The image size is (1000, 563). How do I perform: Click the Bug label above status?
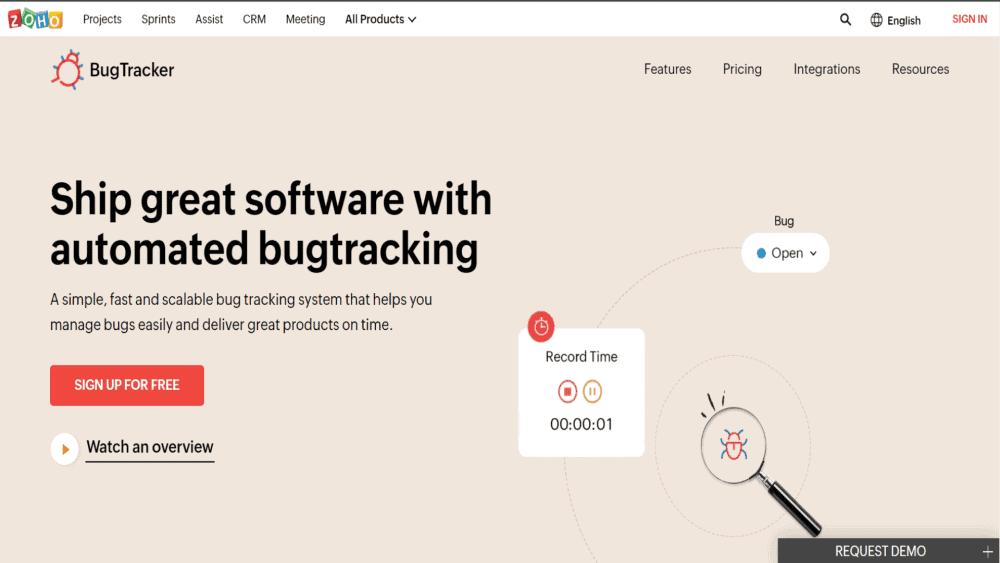[784, 221]
